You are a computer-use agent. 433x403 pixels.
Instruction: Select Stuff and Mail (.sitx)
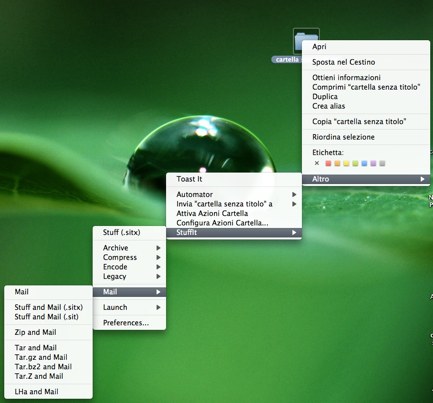[x=49, y=307]
